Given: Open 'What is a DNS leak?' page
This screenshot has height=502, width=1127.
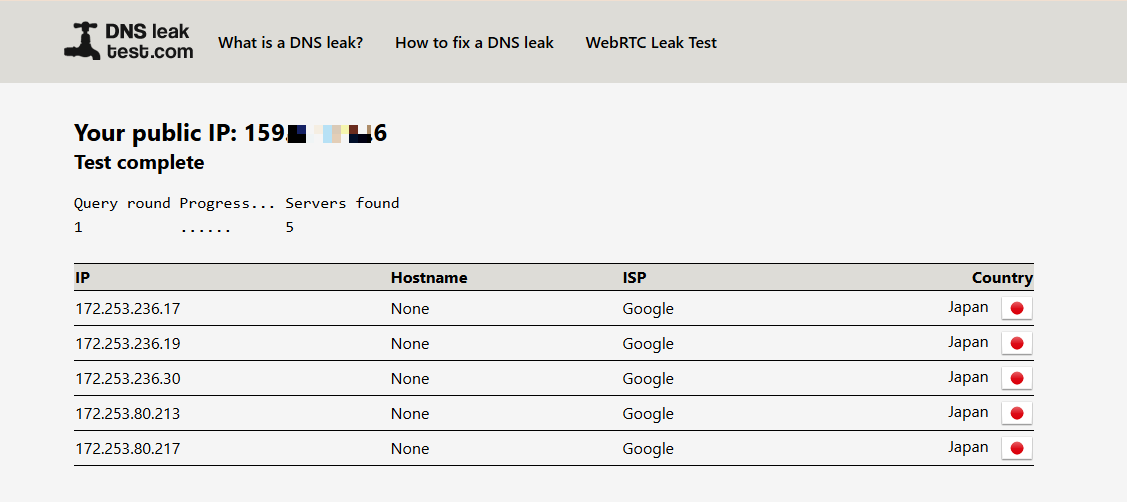Looking at the screenshot, I should click(290, 43).
